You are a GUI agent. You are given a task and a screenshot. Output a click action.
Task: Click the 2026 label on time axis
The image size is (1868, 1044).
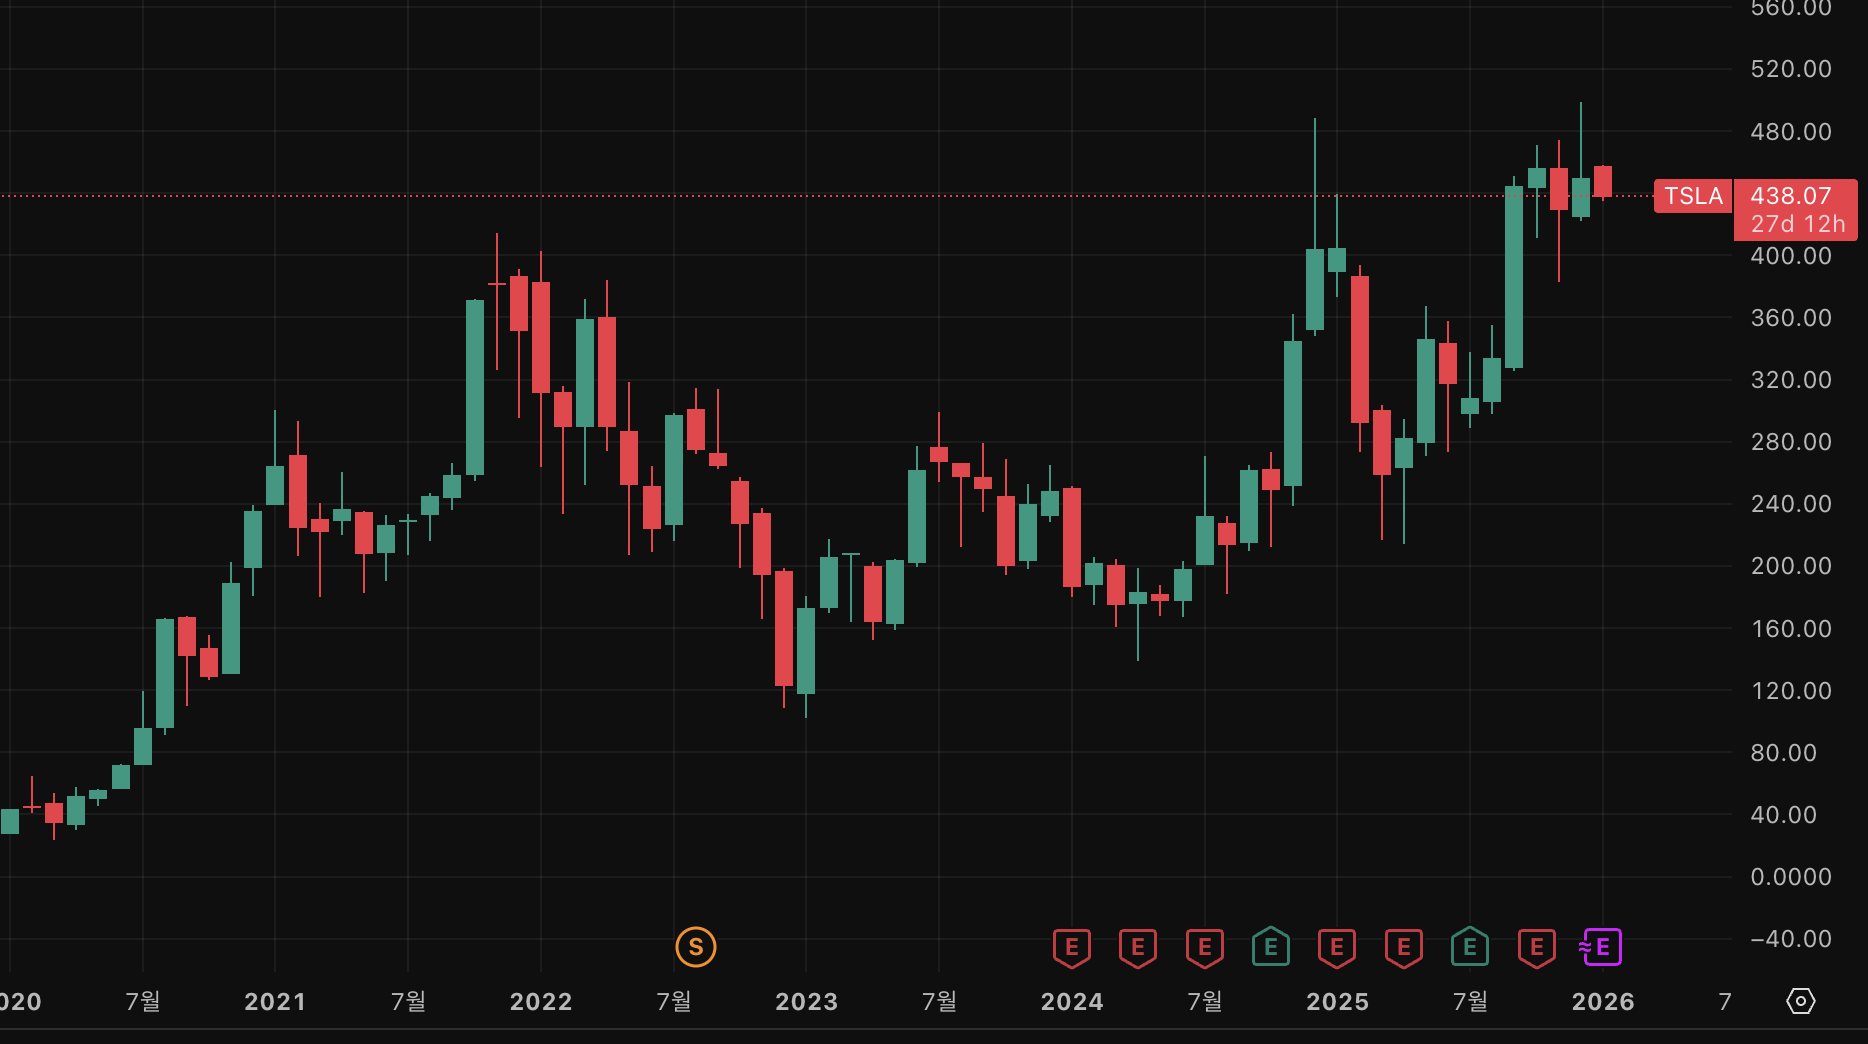point(1602,1002)
